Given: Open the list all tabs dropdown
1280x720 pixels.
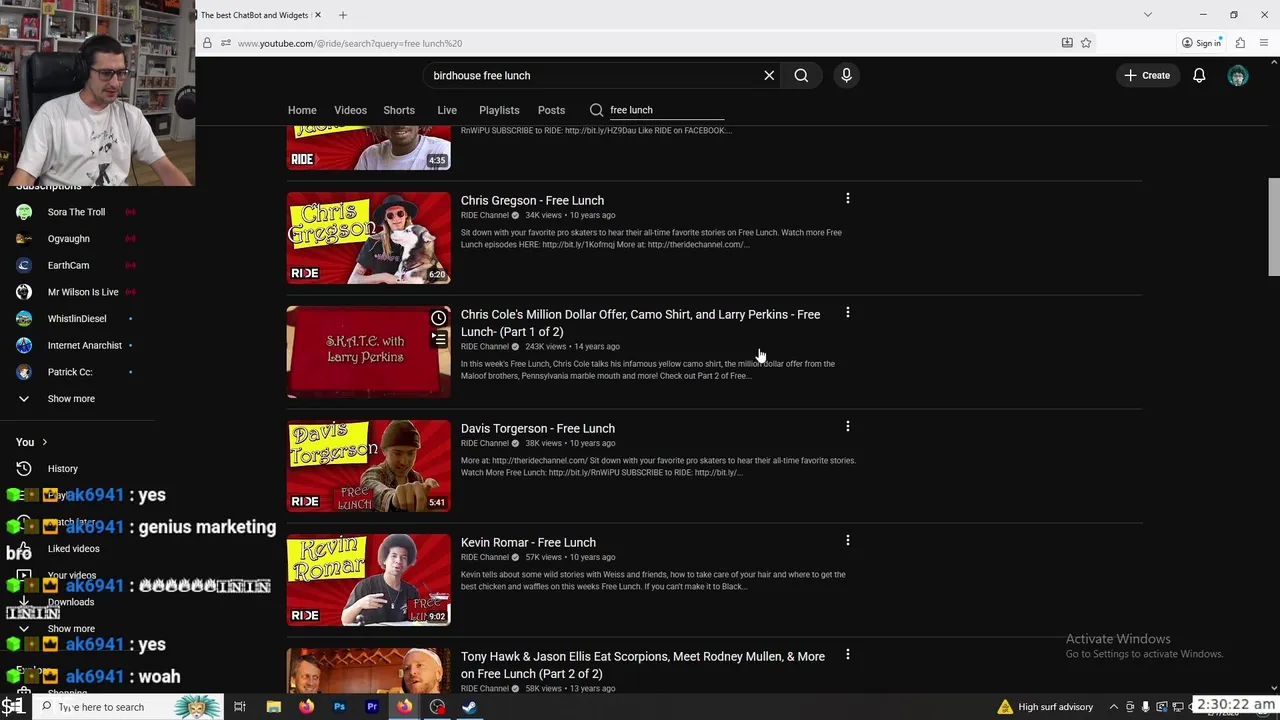Looking at the screenshot, I should click(1147, 15).
